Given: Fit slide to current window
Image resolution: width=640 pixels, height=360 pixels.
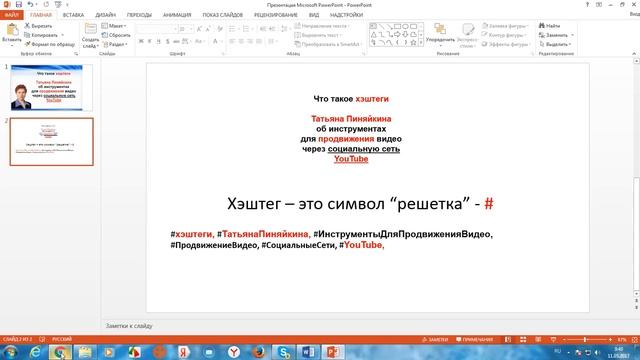Looking at the screenshot, I should click(x=634, y=340).
